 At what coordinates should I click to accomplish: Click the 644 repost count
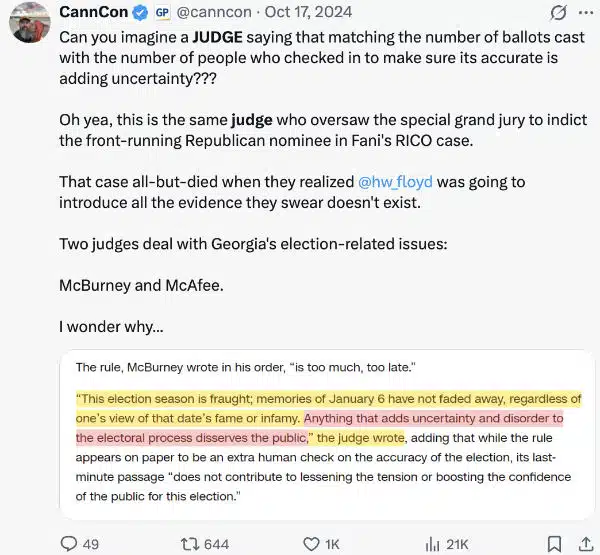pyautogui.click(x=216, y=544)
